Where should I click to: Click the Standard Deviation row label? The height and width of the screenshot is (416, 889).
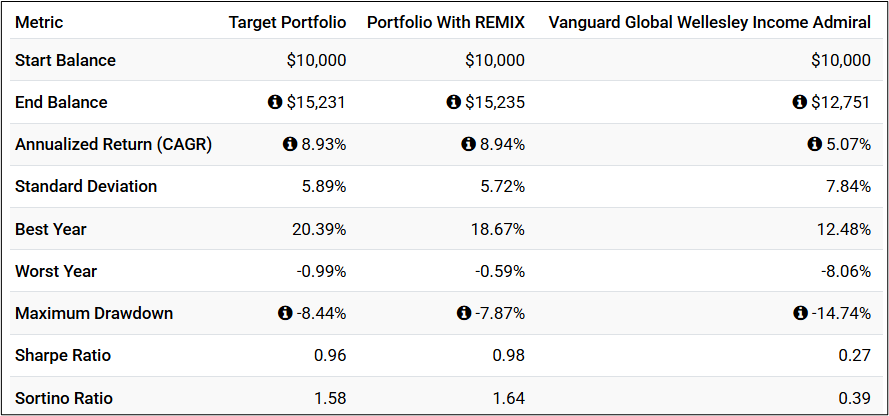[x=86, y=186]
